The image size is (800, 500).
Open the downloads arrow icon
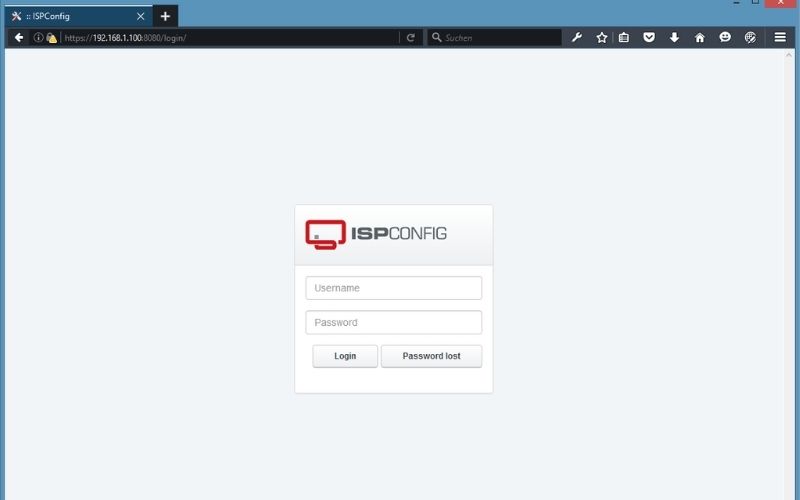click(x=674, y=37)
